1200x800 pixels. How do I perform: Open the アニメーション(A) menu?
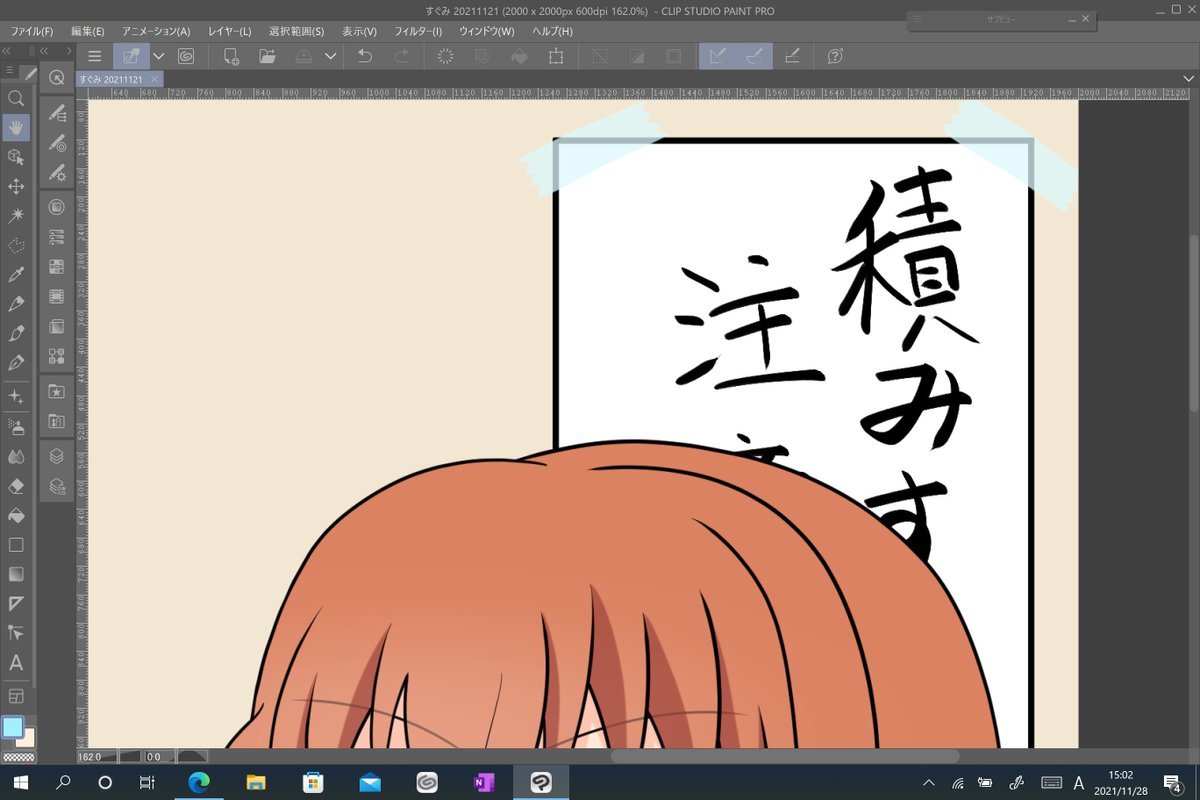(156, 31)
